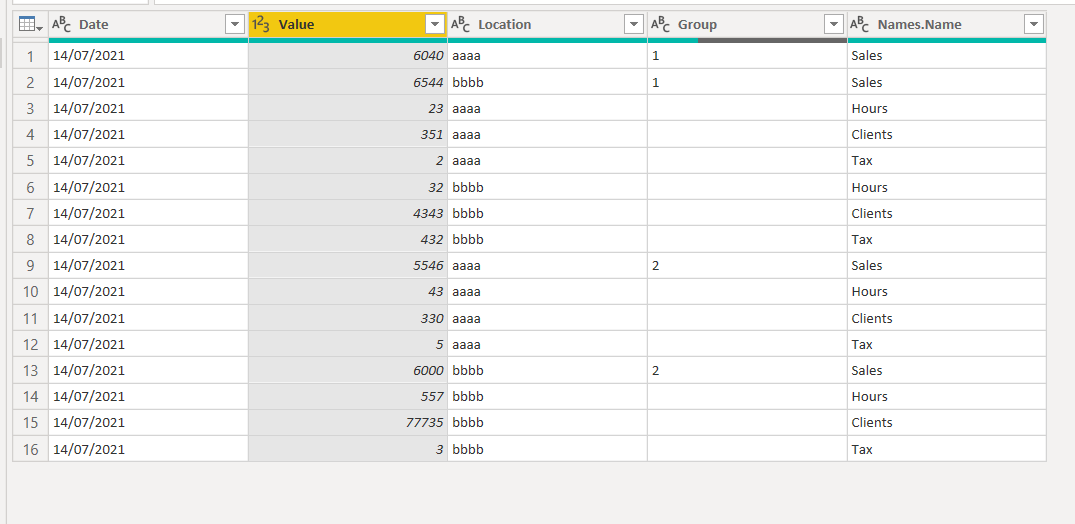Click value cell 432

click(x=348, y=239)
